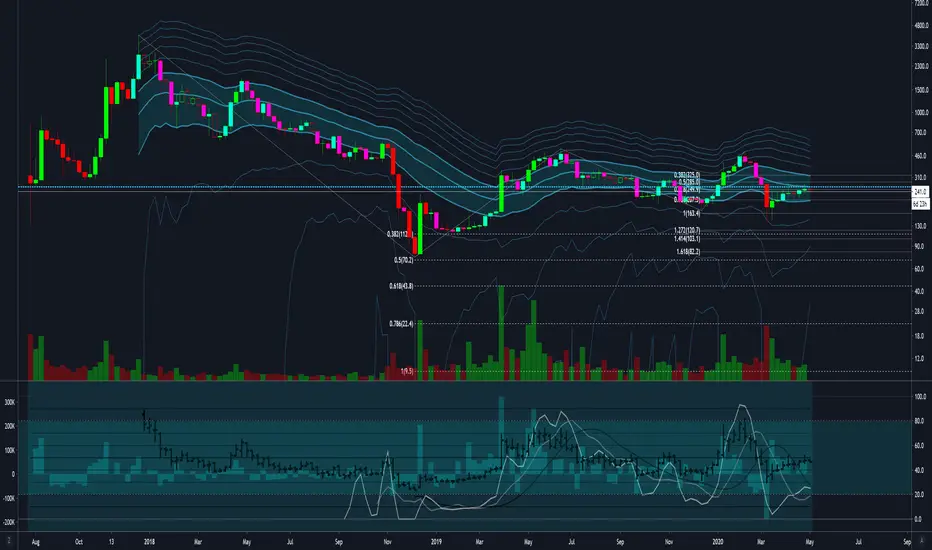The image size is (932, 550).
Task: Select the 1(9.5) Fibonacci level label
Action: click(407, 372)
